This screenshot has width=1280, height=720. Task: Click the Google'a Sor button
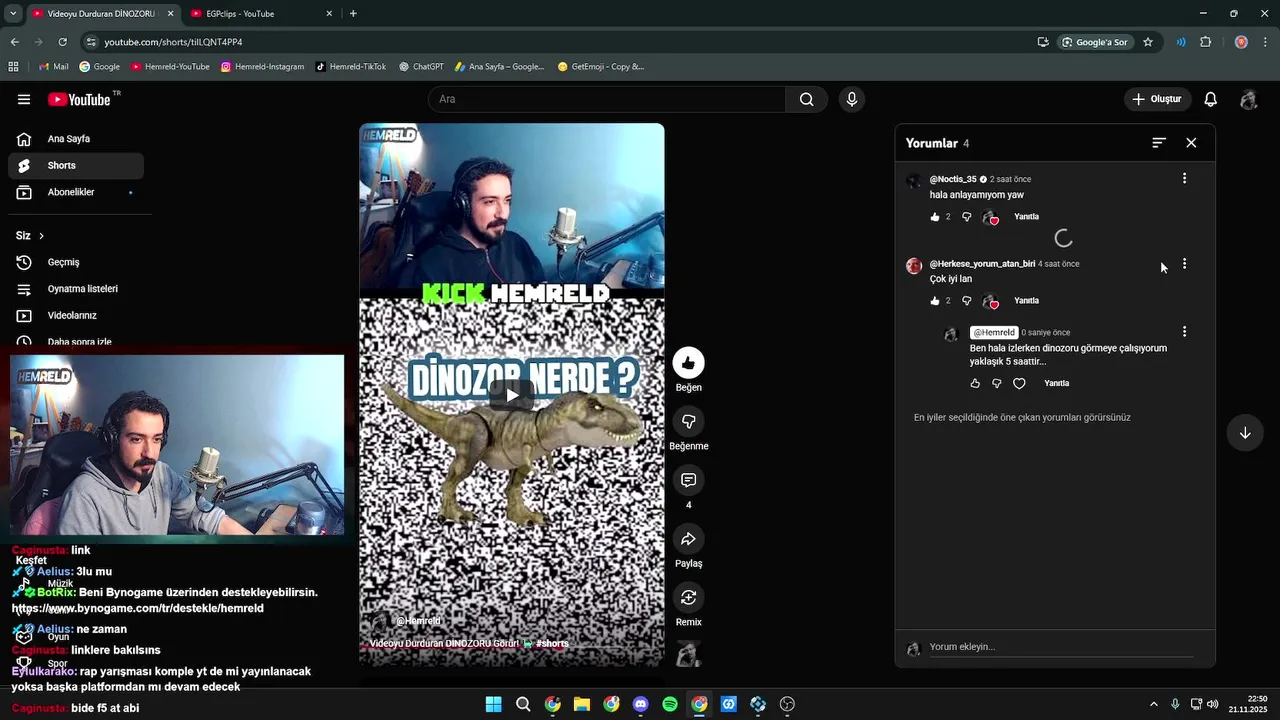pyautogui.click(x=1095, y=42)
